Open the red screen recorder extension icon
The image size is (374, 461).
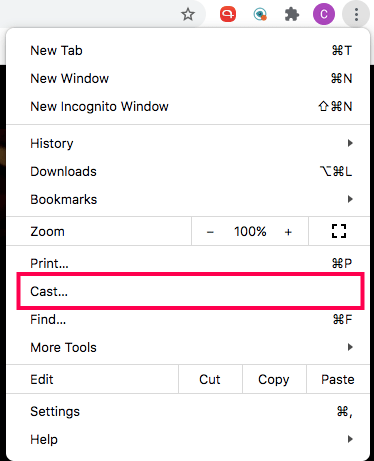click(x=228, y=14)
